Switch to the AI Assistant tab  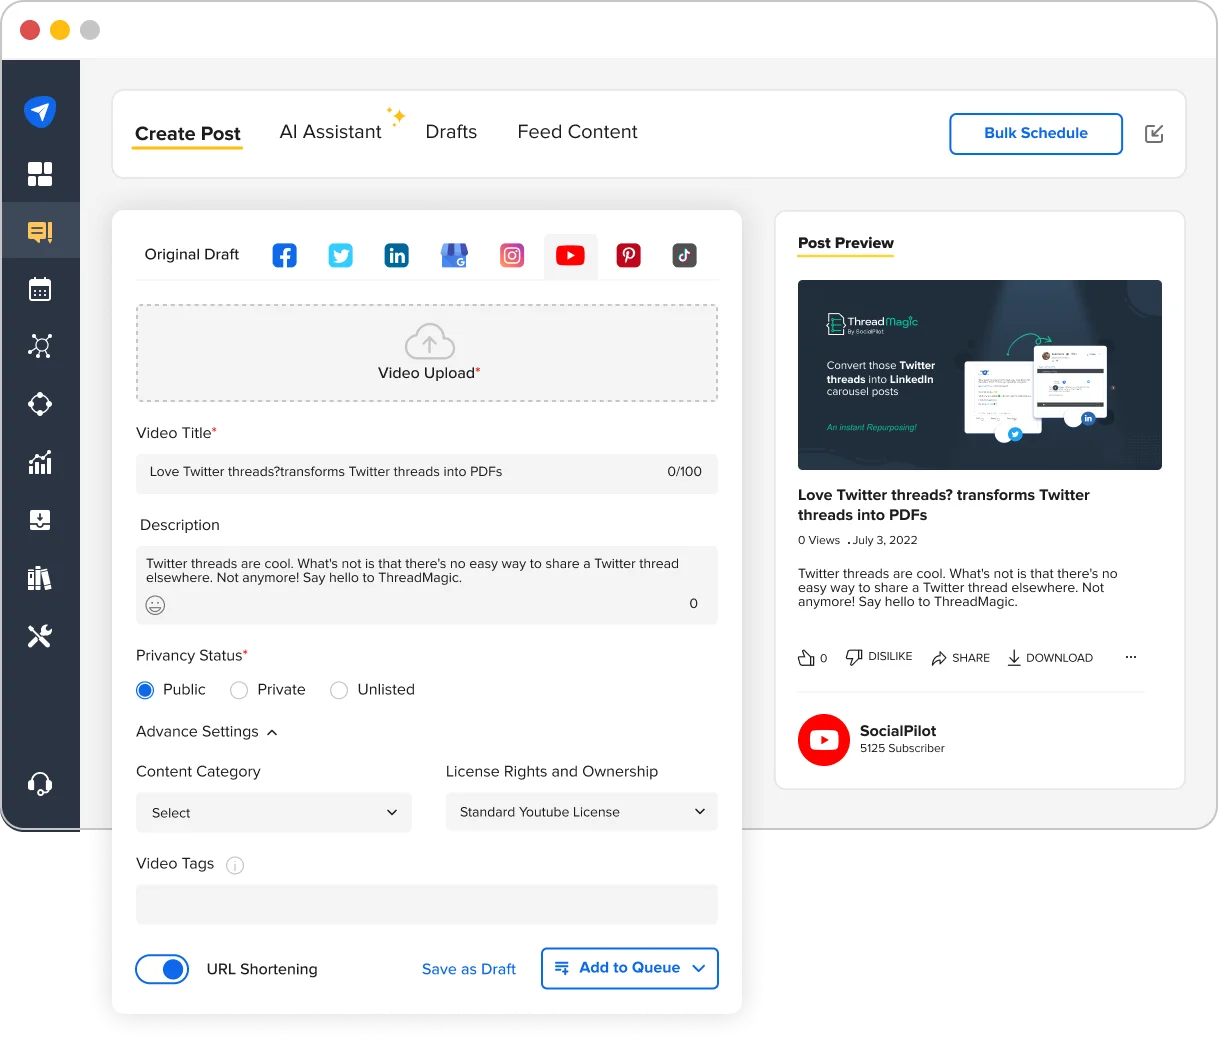coord(330,131)
